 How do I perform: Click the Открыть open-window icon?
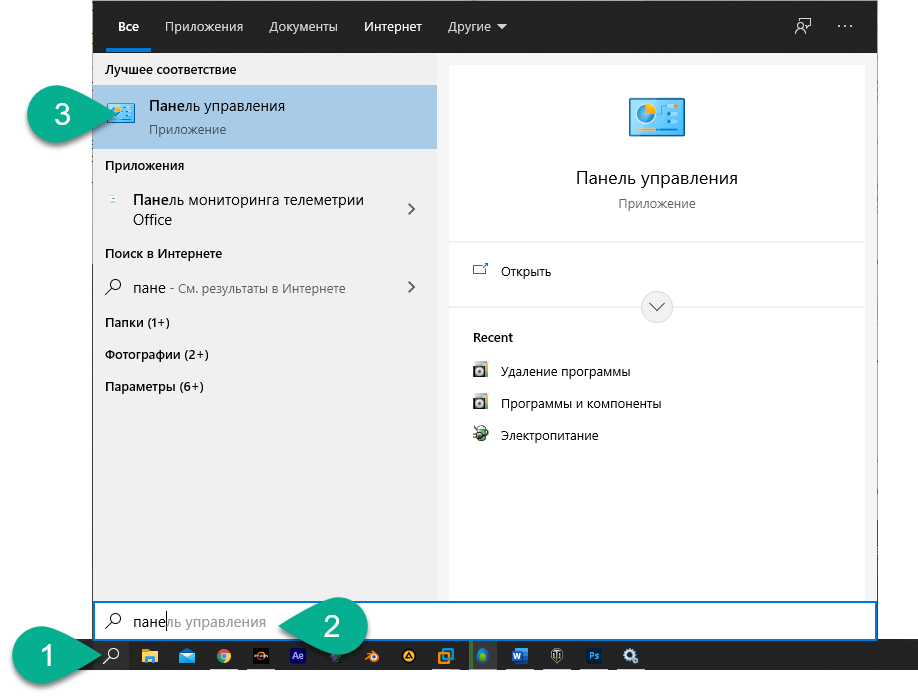point(480,269)
